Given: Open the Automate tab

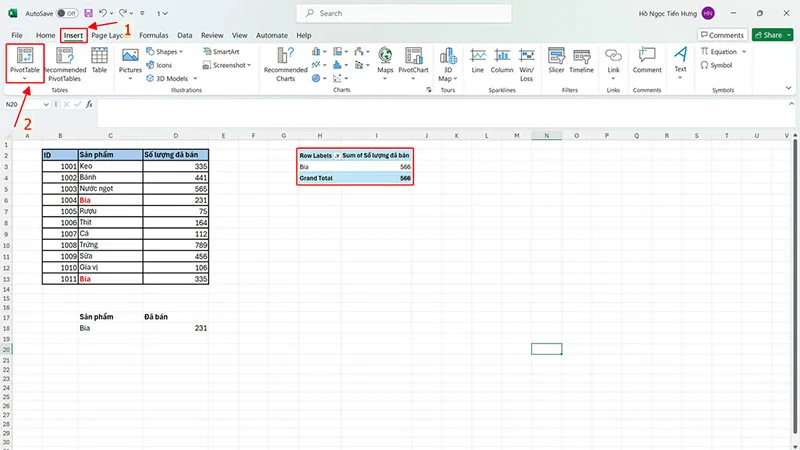Looking at the screenshot, I should coord(272,35).
